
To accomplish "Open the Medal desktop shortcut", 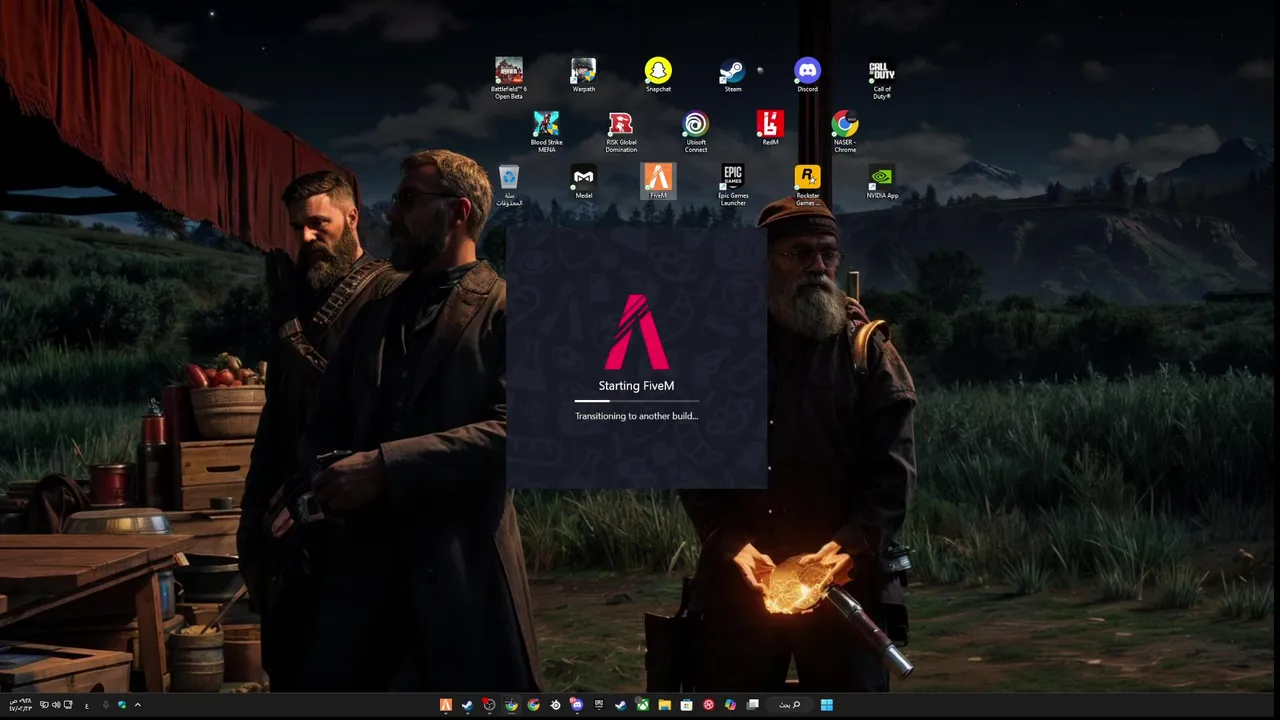I will point(583,182).
